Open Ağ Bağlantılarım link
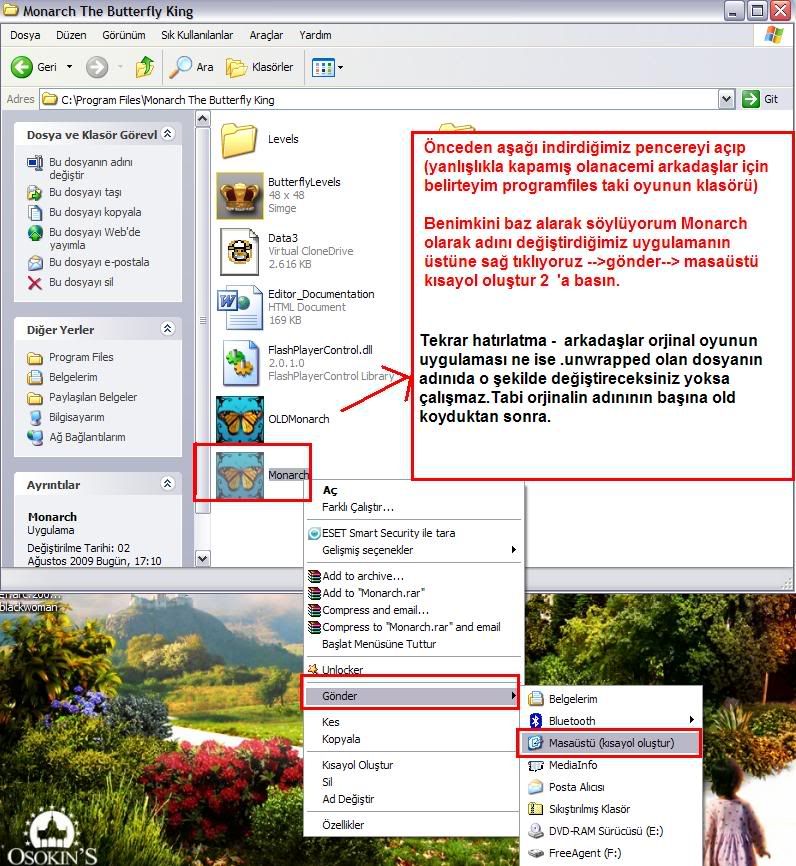The width and height of the screenshot is (796, 866). 76,437
